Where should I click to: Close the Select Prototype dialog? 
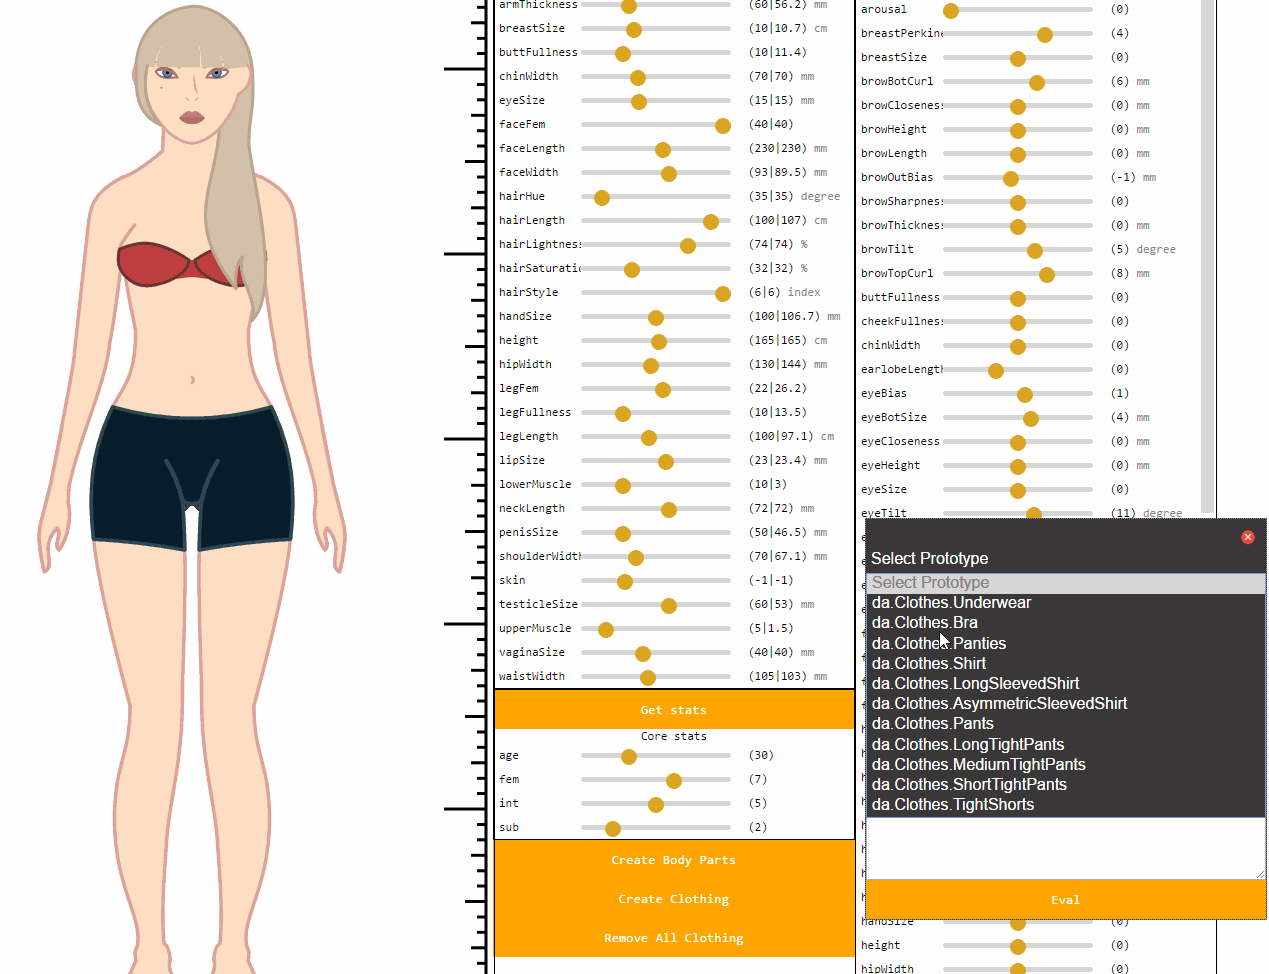pos(1247,537)
